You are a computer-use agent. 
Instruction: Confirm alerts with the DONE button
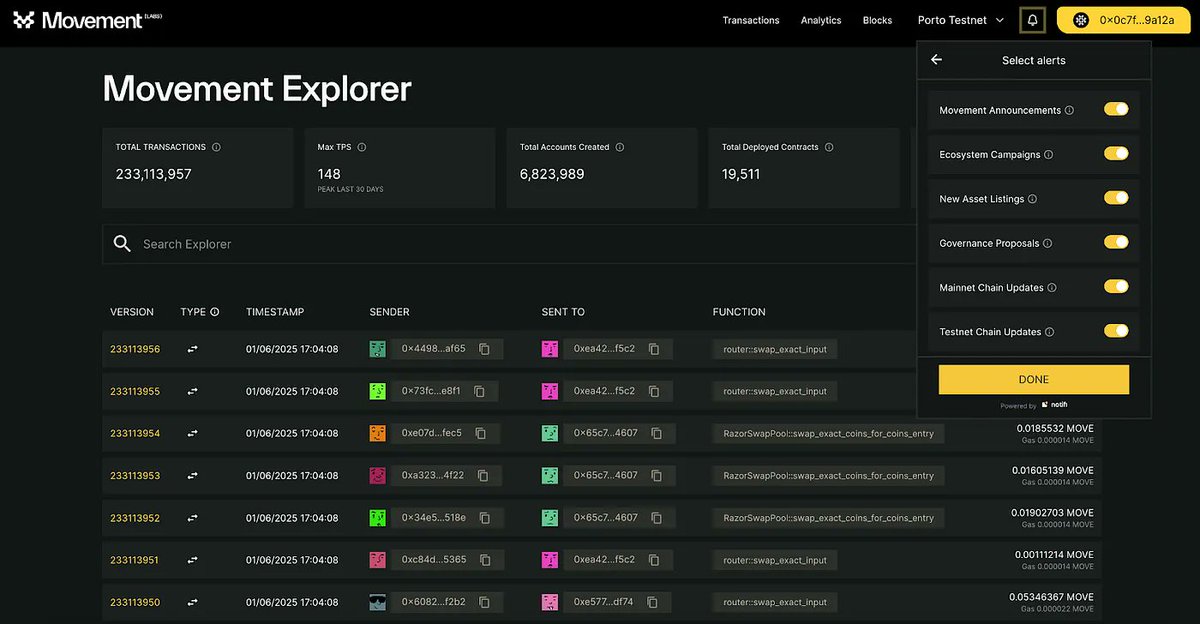(1033, 379)
